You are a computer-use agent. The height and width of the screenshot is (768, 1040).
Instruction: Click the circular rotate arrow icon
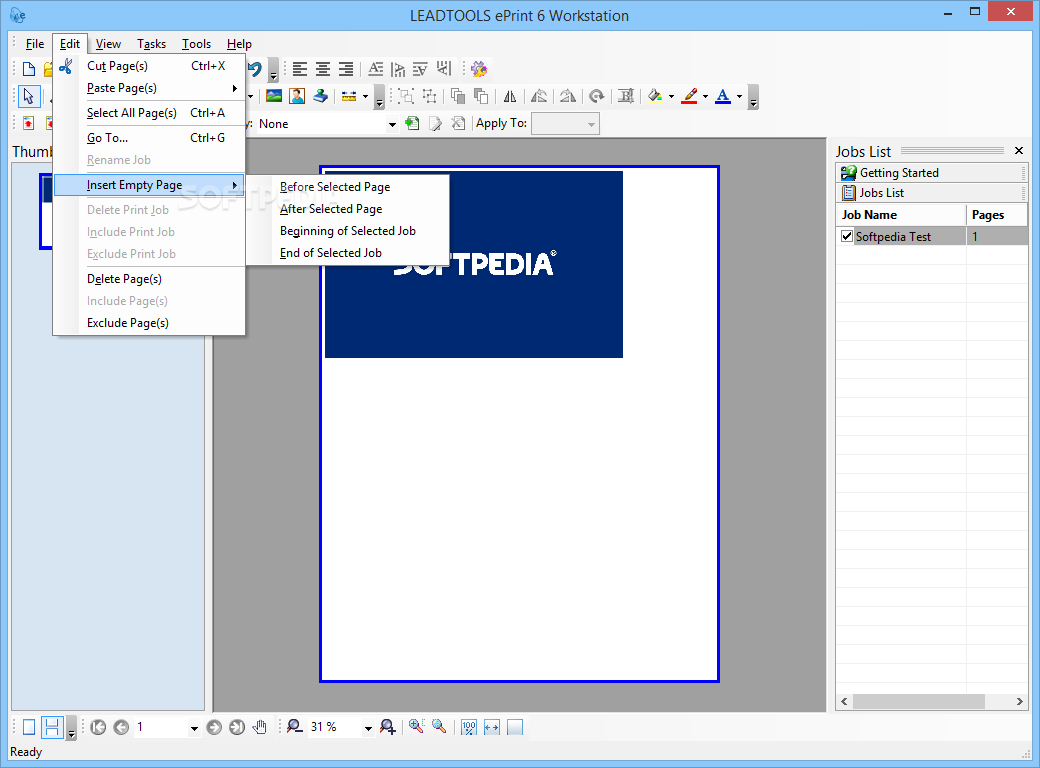point(597,97)
